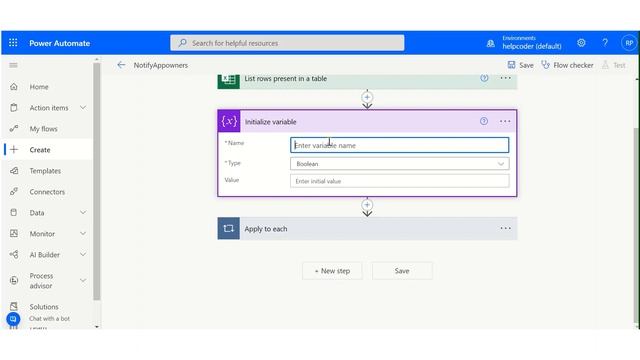640x360 pixels.
Task: Collapse the Initialize variable step header
Action: (367, 121)
